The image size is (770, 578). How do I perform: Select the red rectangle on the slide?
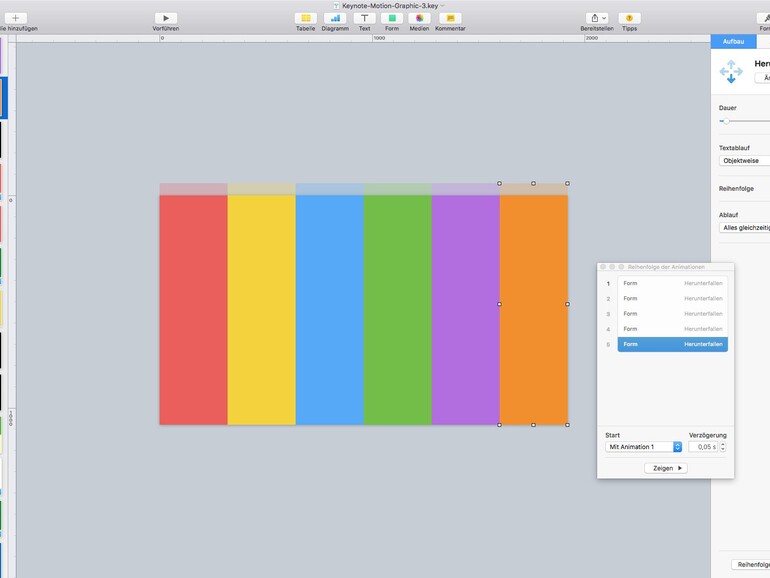click(x=193, y=310)
